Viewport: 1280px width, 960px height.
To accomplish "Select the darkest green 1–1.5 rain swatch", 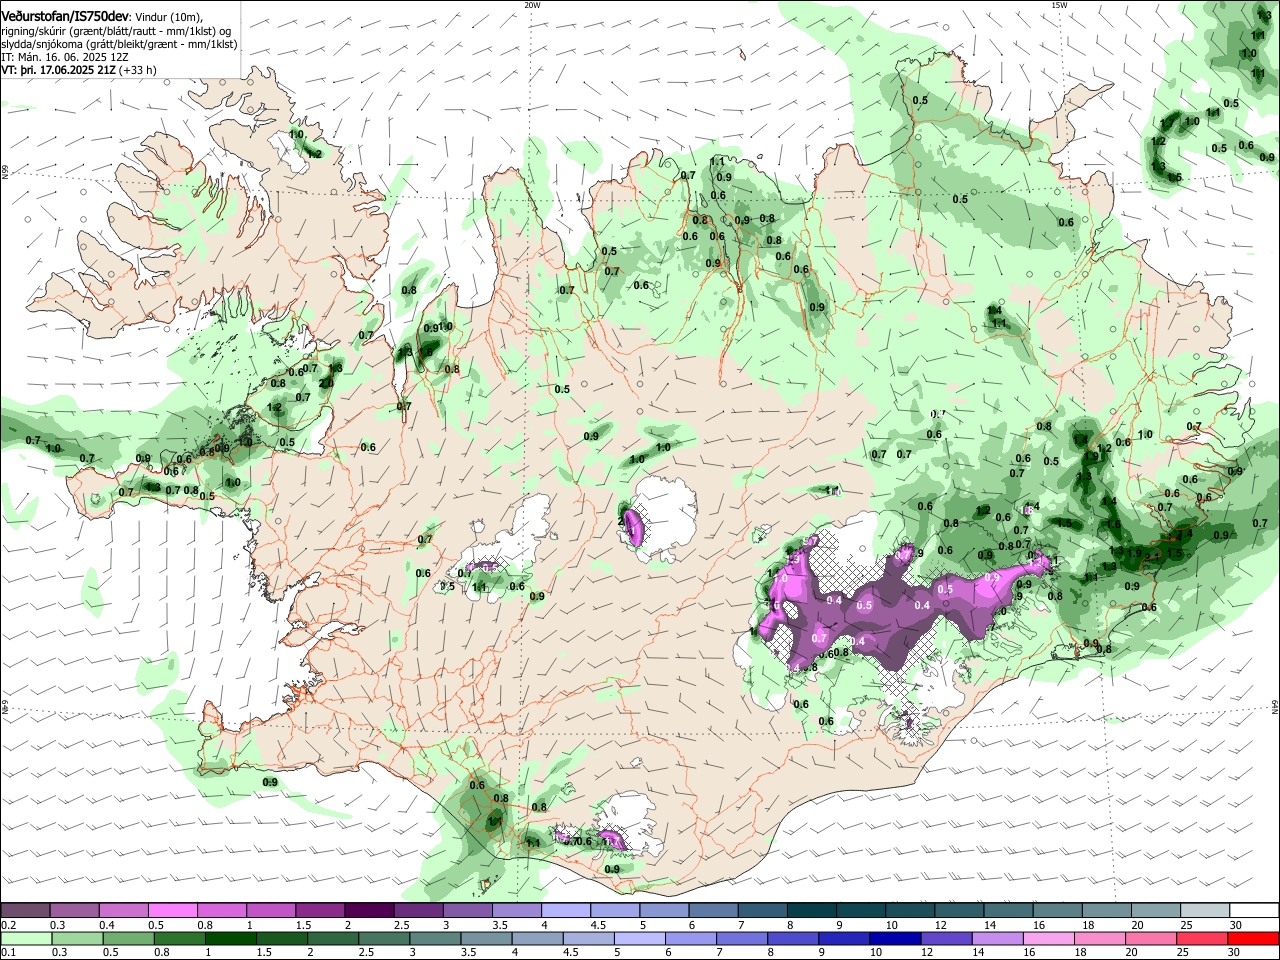I will (230, 938).
